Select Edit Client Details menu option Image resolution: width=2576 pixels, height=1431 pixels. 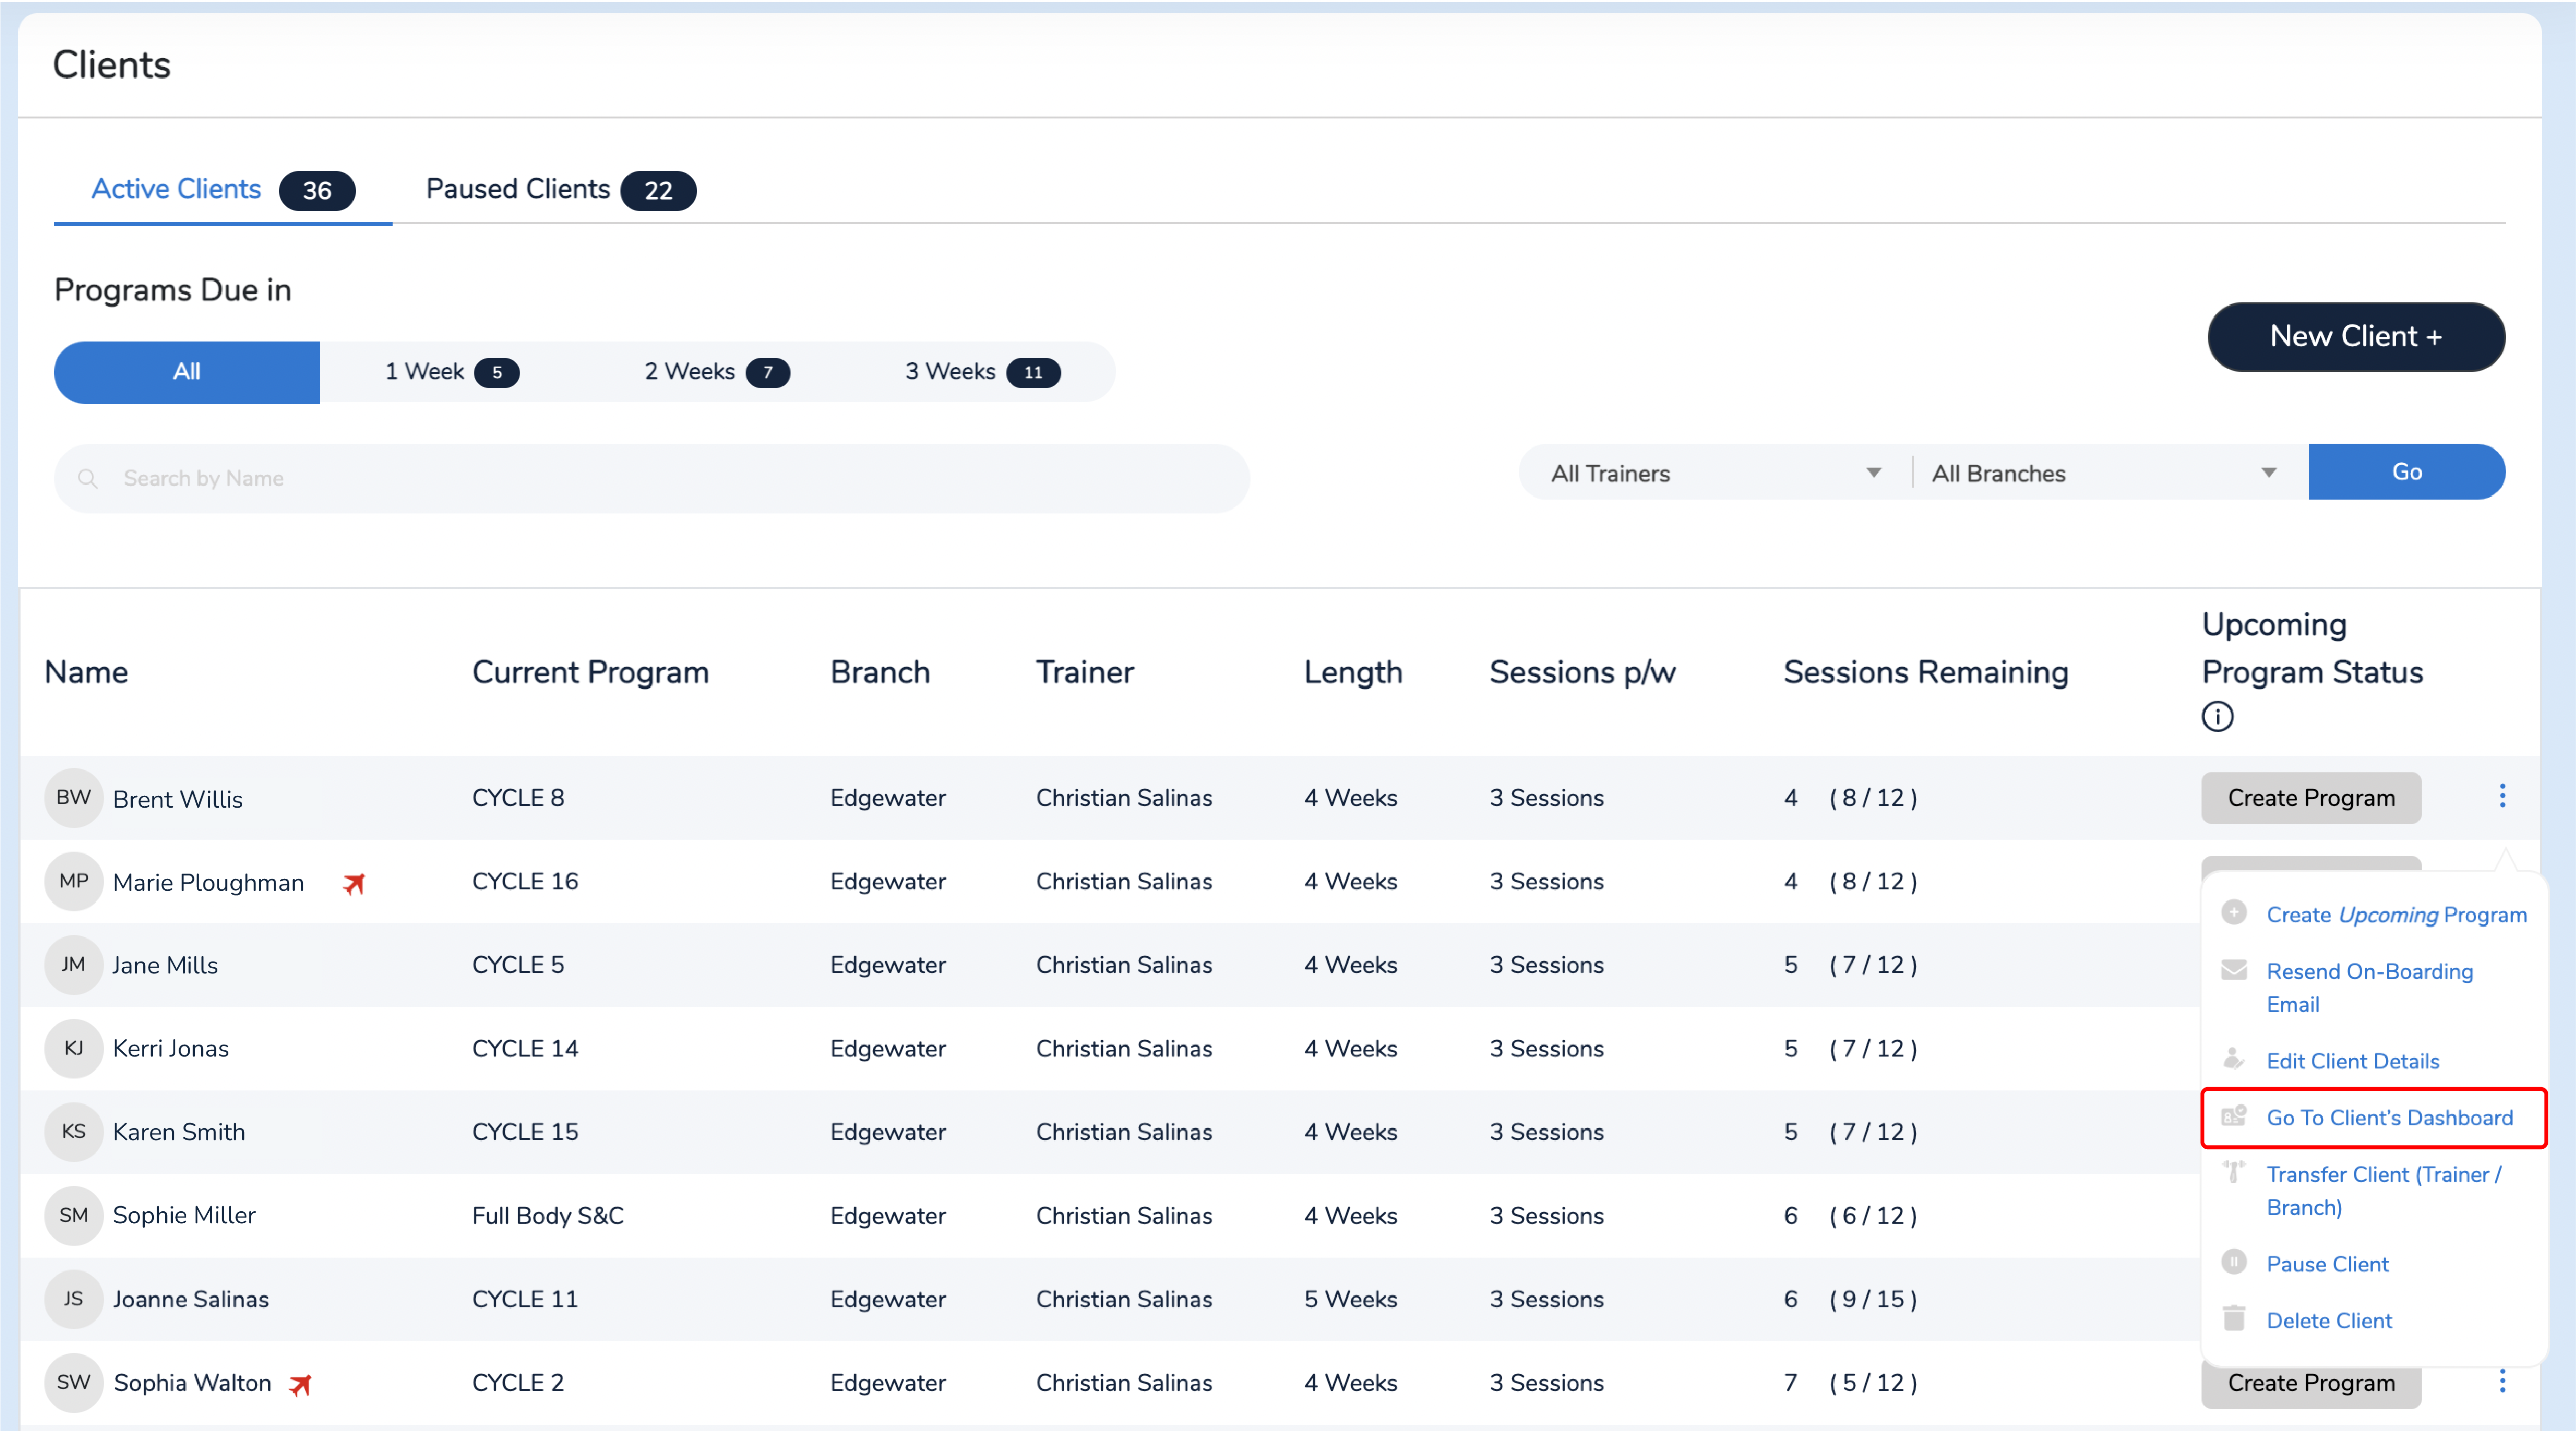[x=2352, y=1061]
